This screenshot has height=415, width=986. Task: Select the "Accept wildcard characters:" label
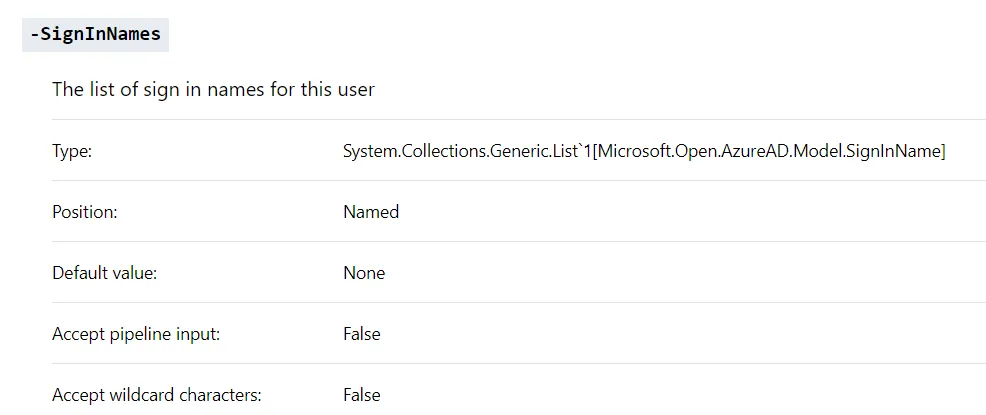coord(157,395)
